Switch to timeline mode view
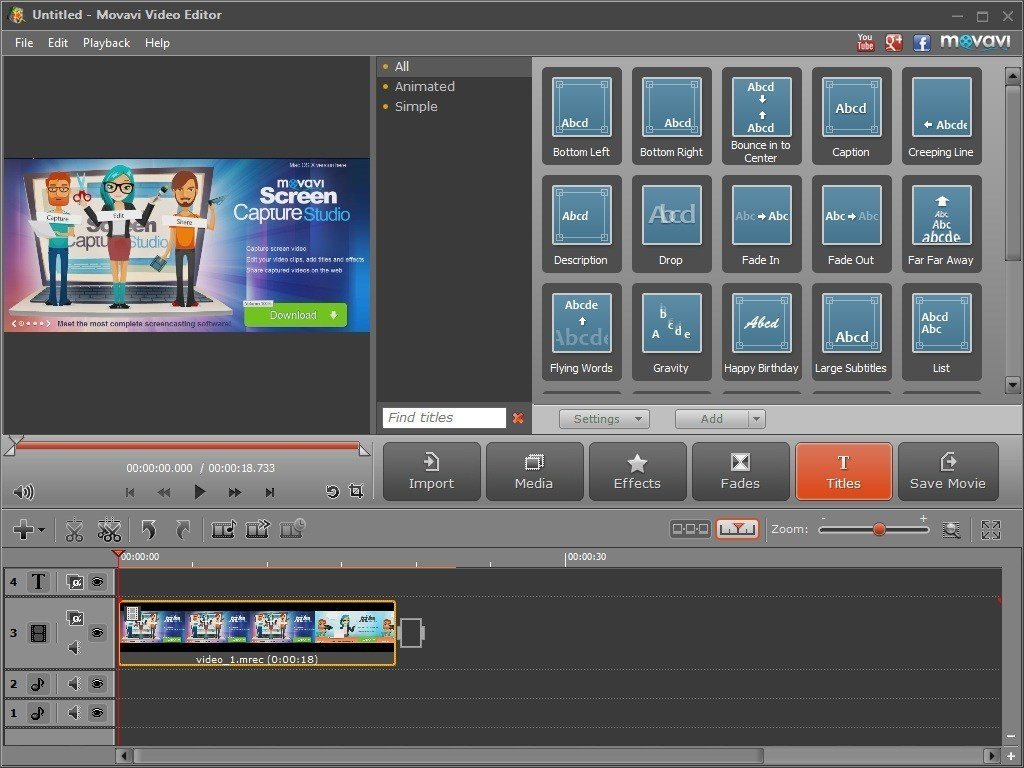 coord(737,529)
